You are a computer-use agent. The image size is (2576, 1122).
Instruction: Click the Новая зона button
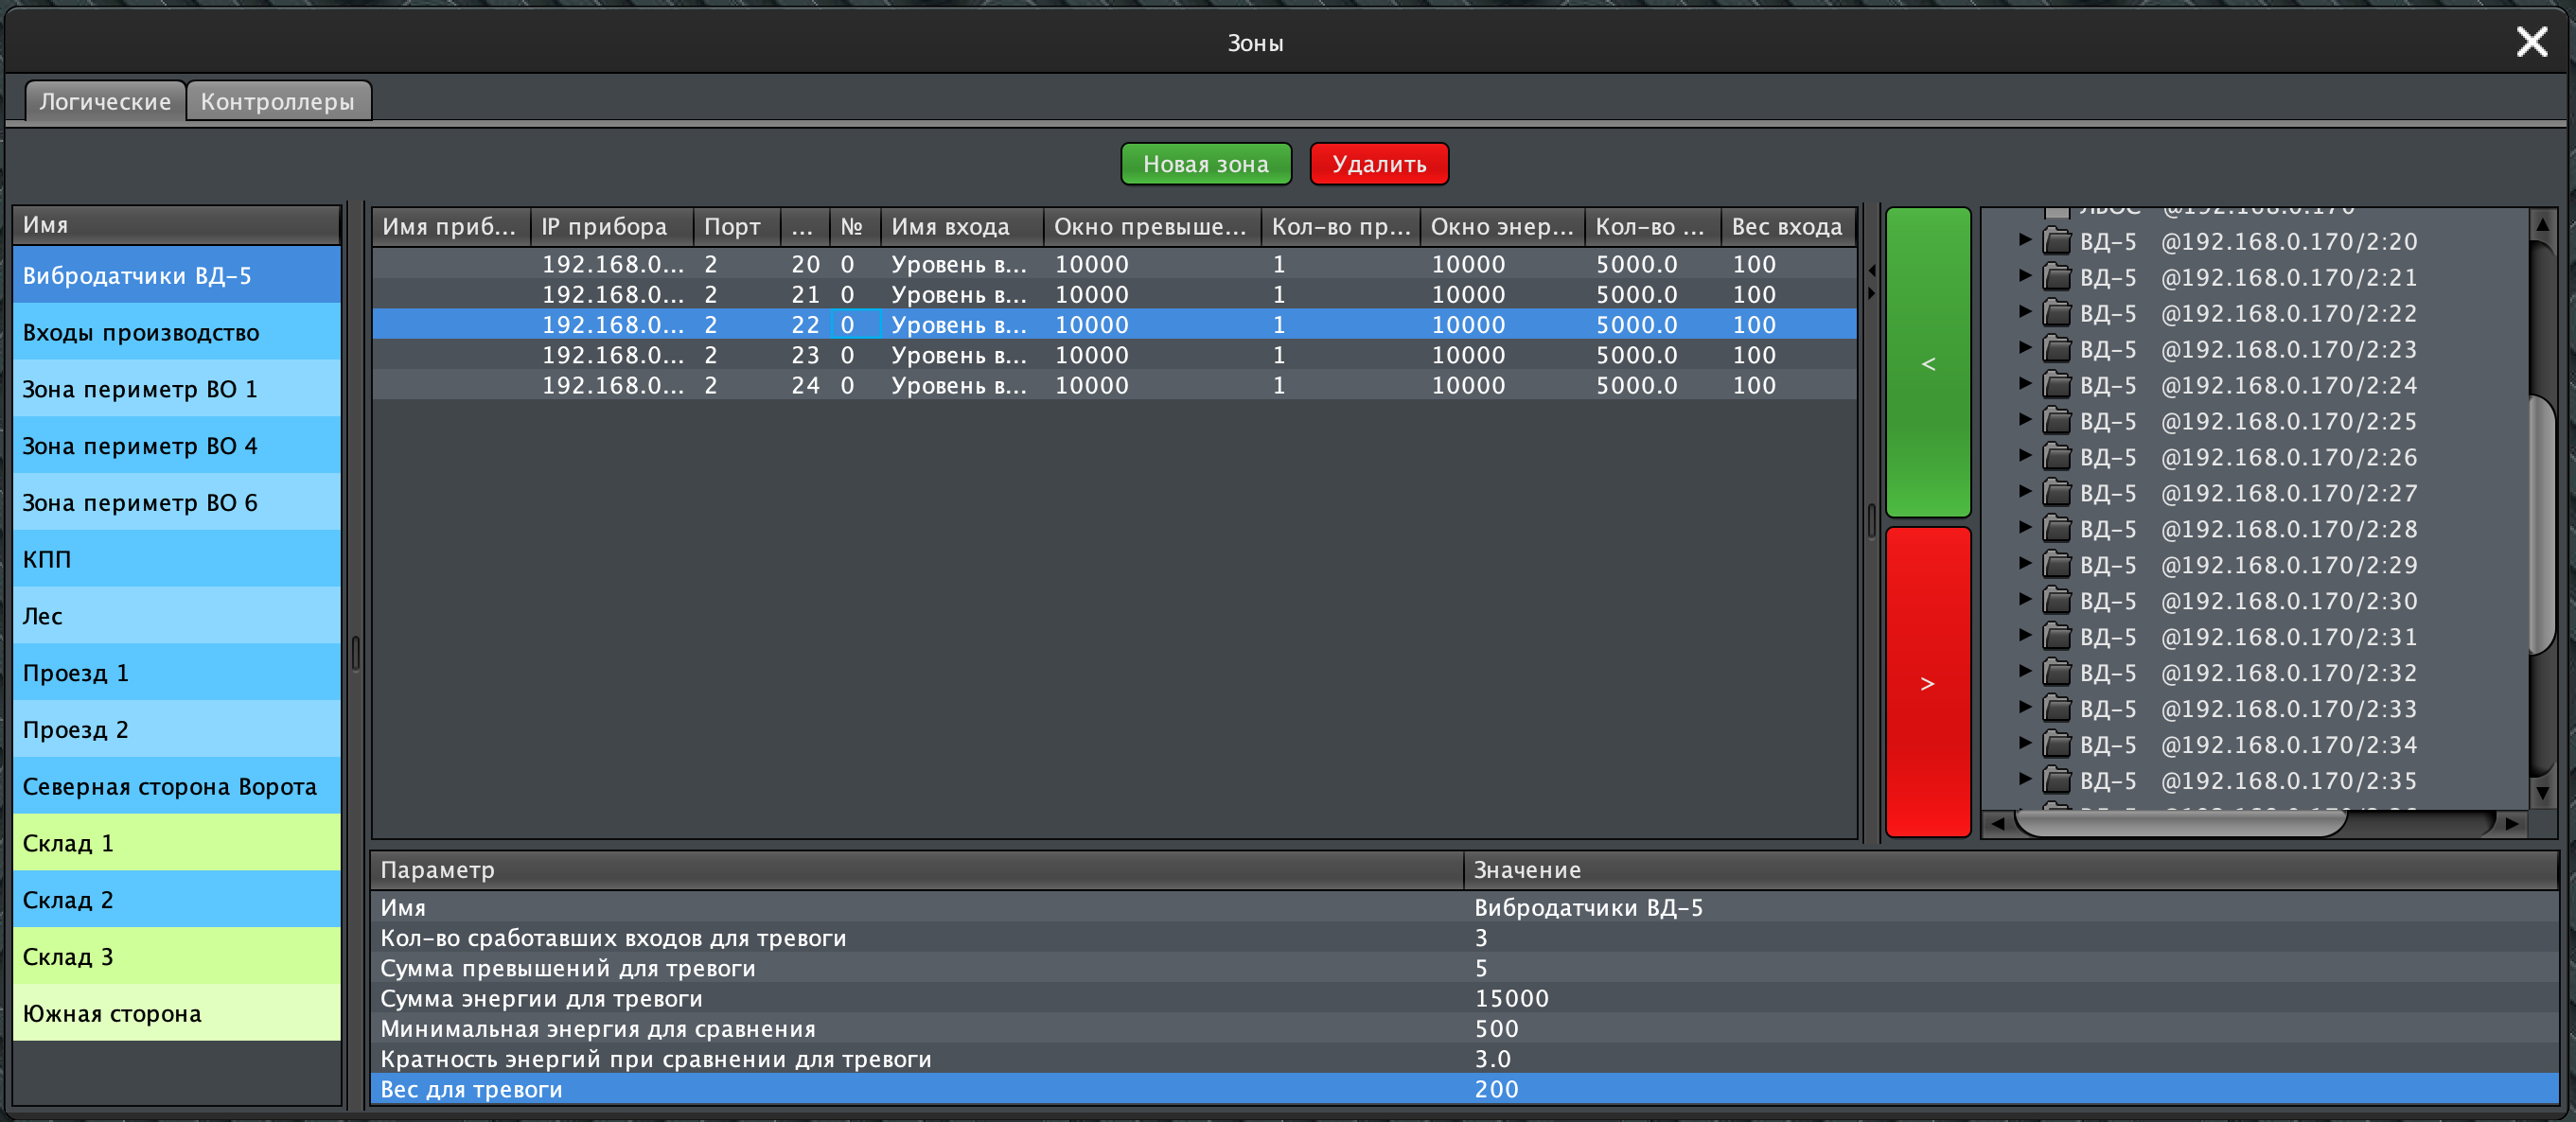click(x=1205, y=164)
